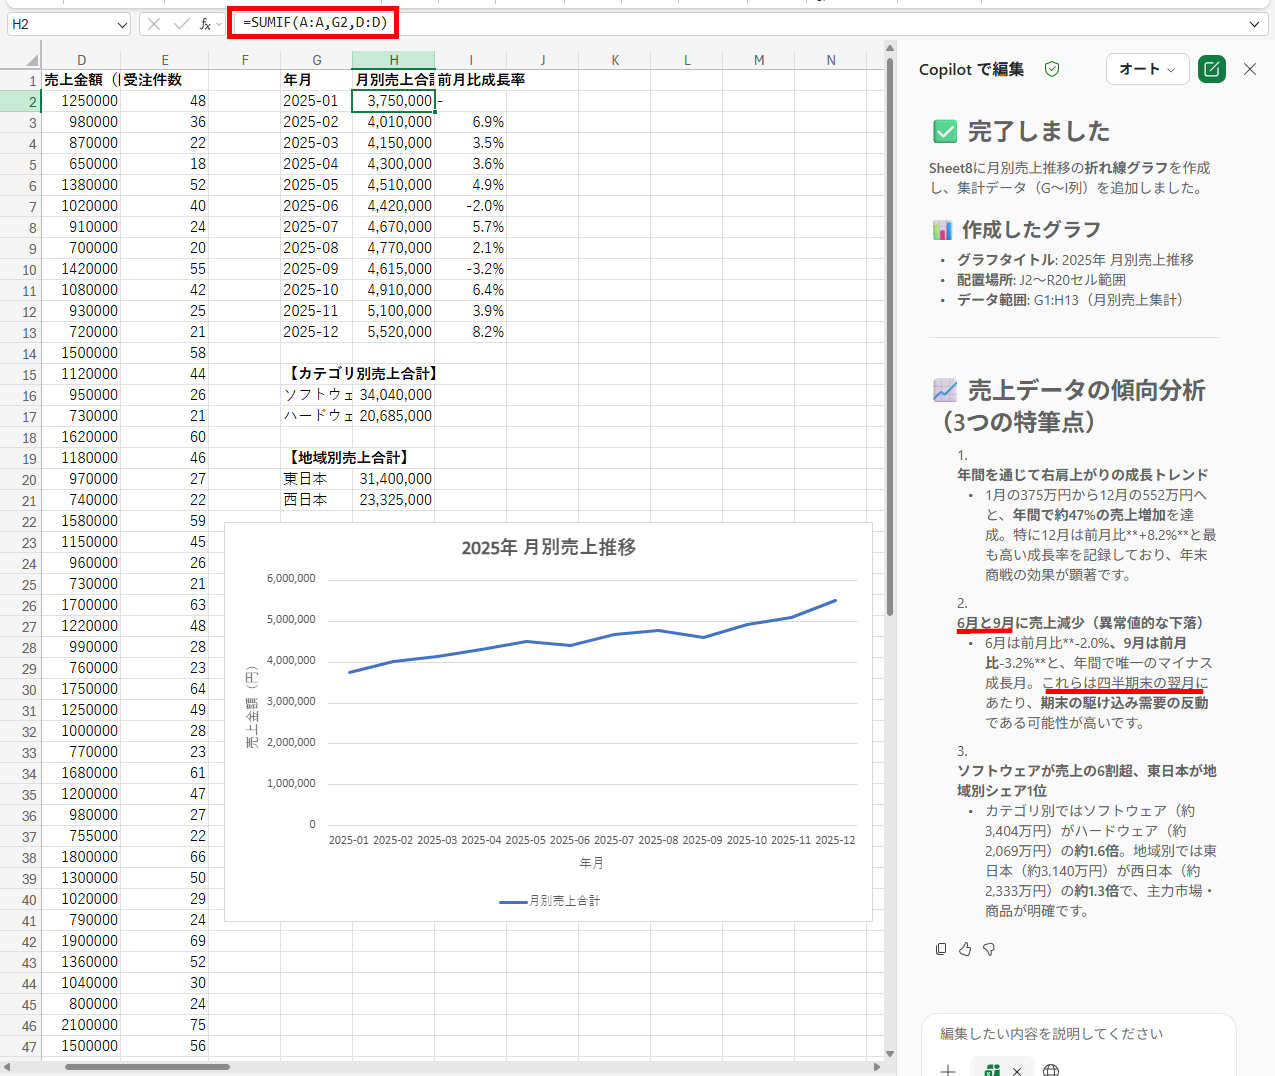This screenshot has height=1076, width=1275.
Task: Click the green shield icon beside Copilot title
Action: [x=1052, y=69]
